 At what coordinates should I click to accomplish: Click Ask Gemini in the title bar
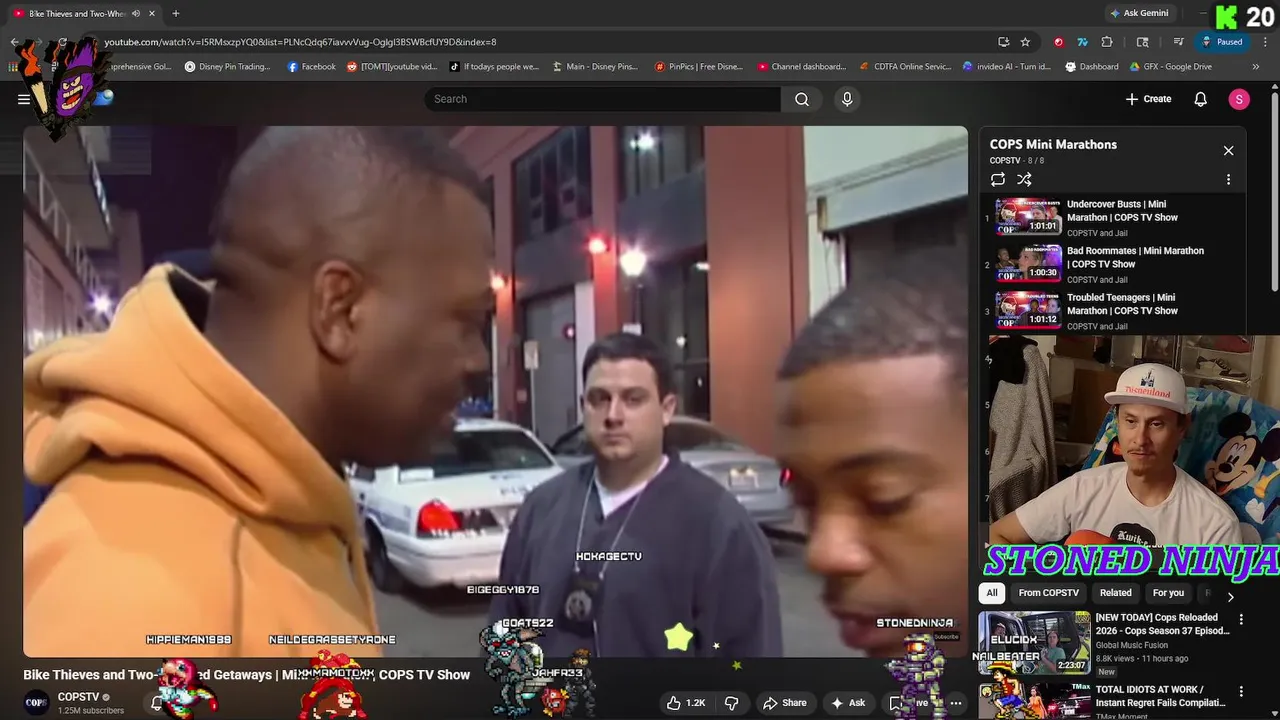click(1140, 13)
